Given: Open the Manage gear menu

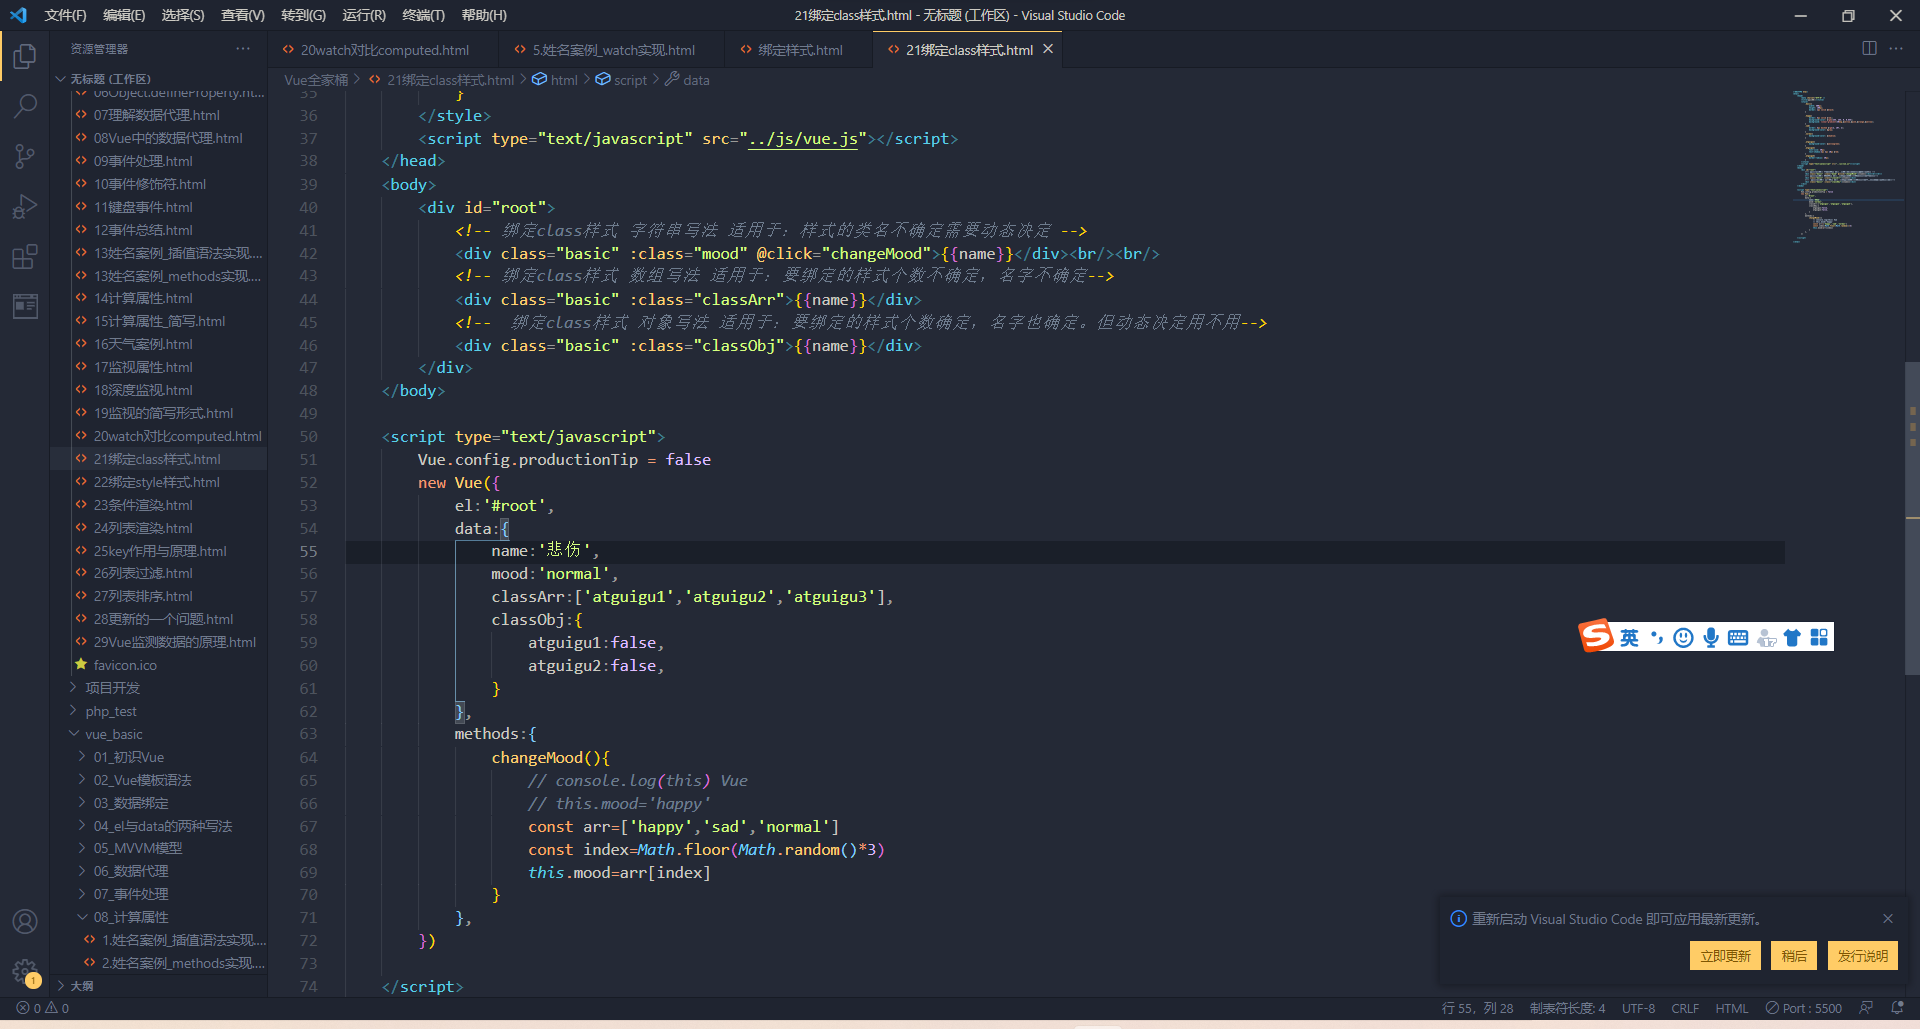Looking at the screenshot, I should tap(25, 969).
